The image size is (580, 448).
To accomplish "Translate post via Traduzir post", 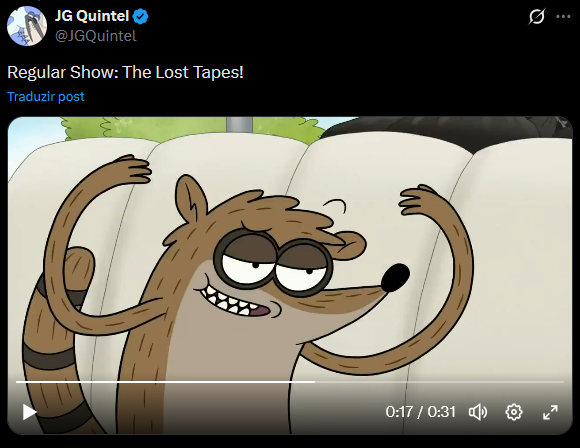I will pyautogui.click(x=46, y=97).
